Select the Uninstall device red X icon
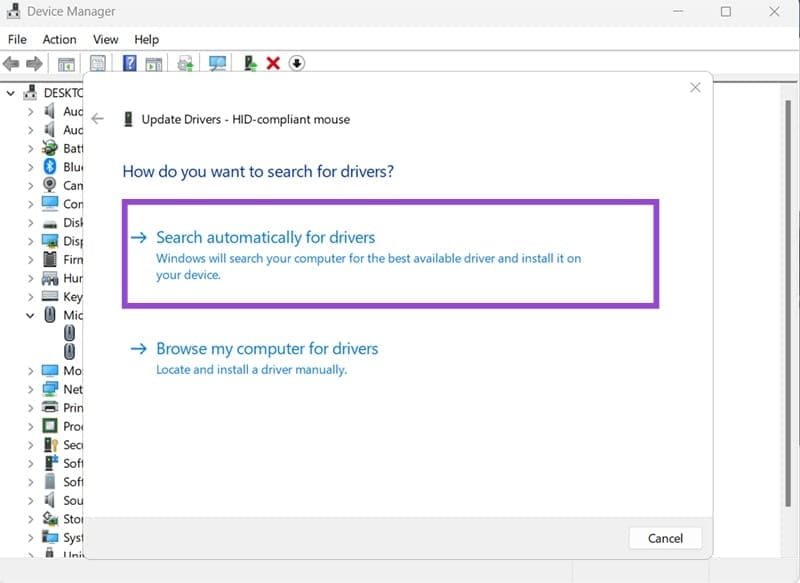Image resolution: width=800 pixels, height=583 pixels. 272,63
